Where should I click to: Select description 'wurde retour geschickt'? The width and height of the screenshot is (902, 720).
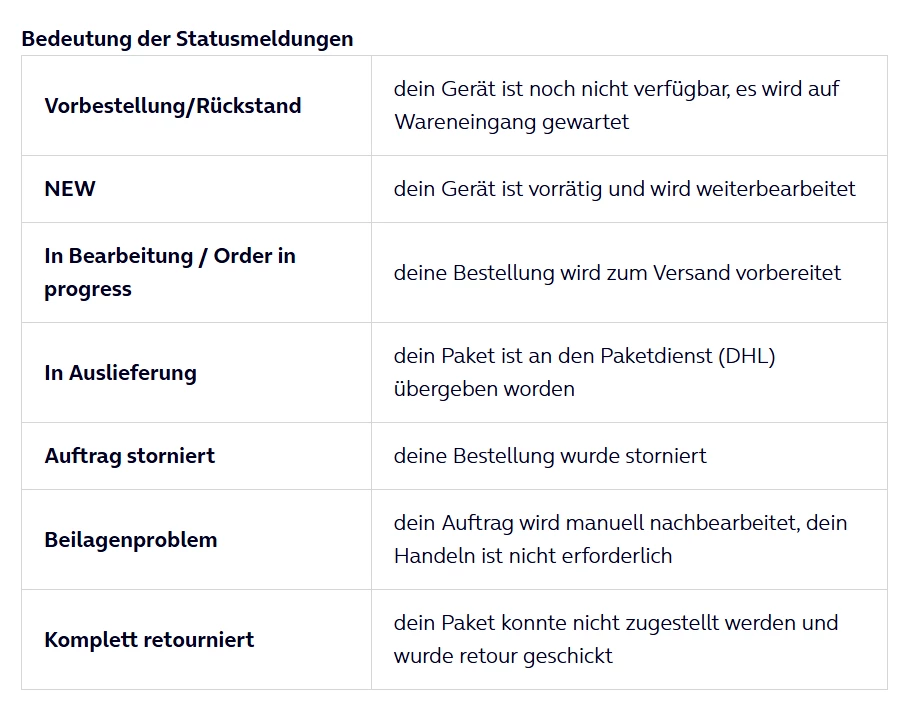(503, 656)
